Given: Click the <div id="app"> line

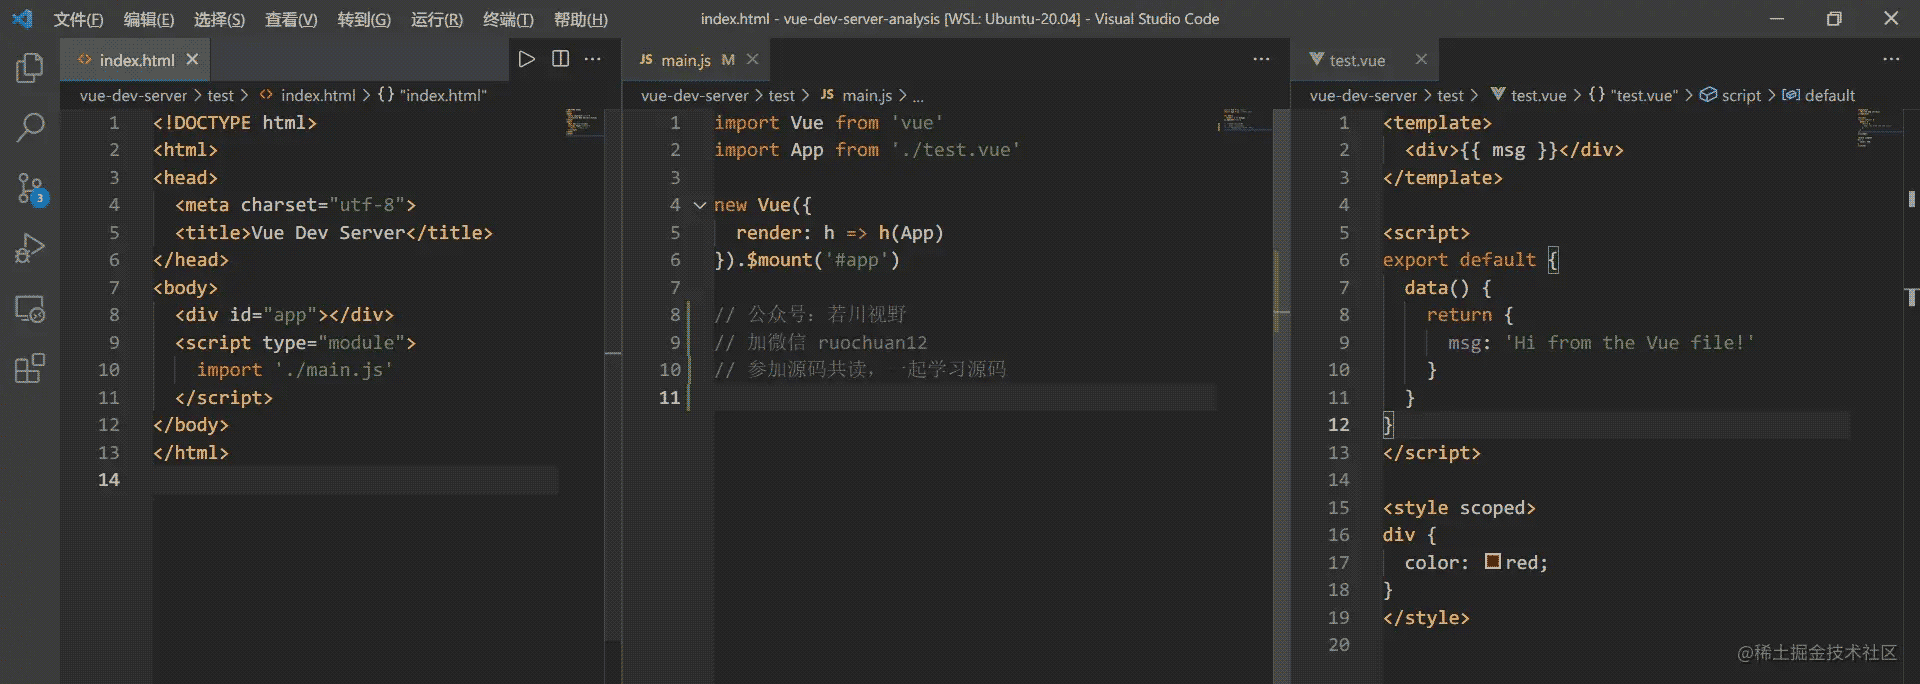Looking at the screenshot, I should [x=284, y=315].
